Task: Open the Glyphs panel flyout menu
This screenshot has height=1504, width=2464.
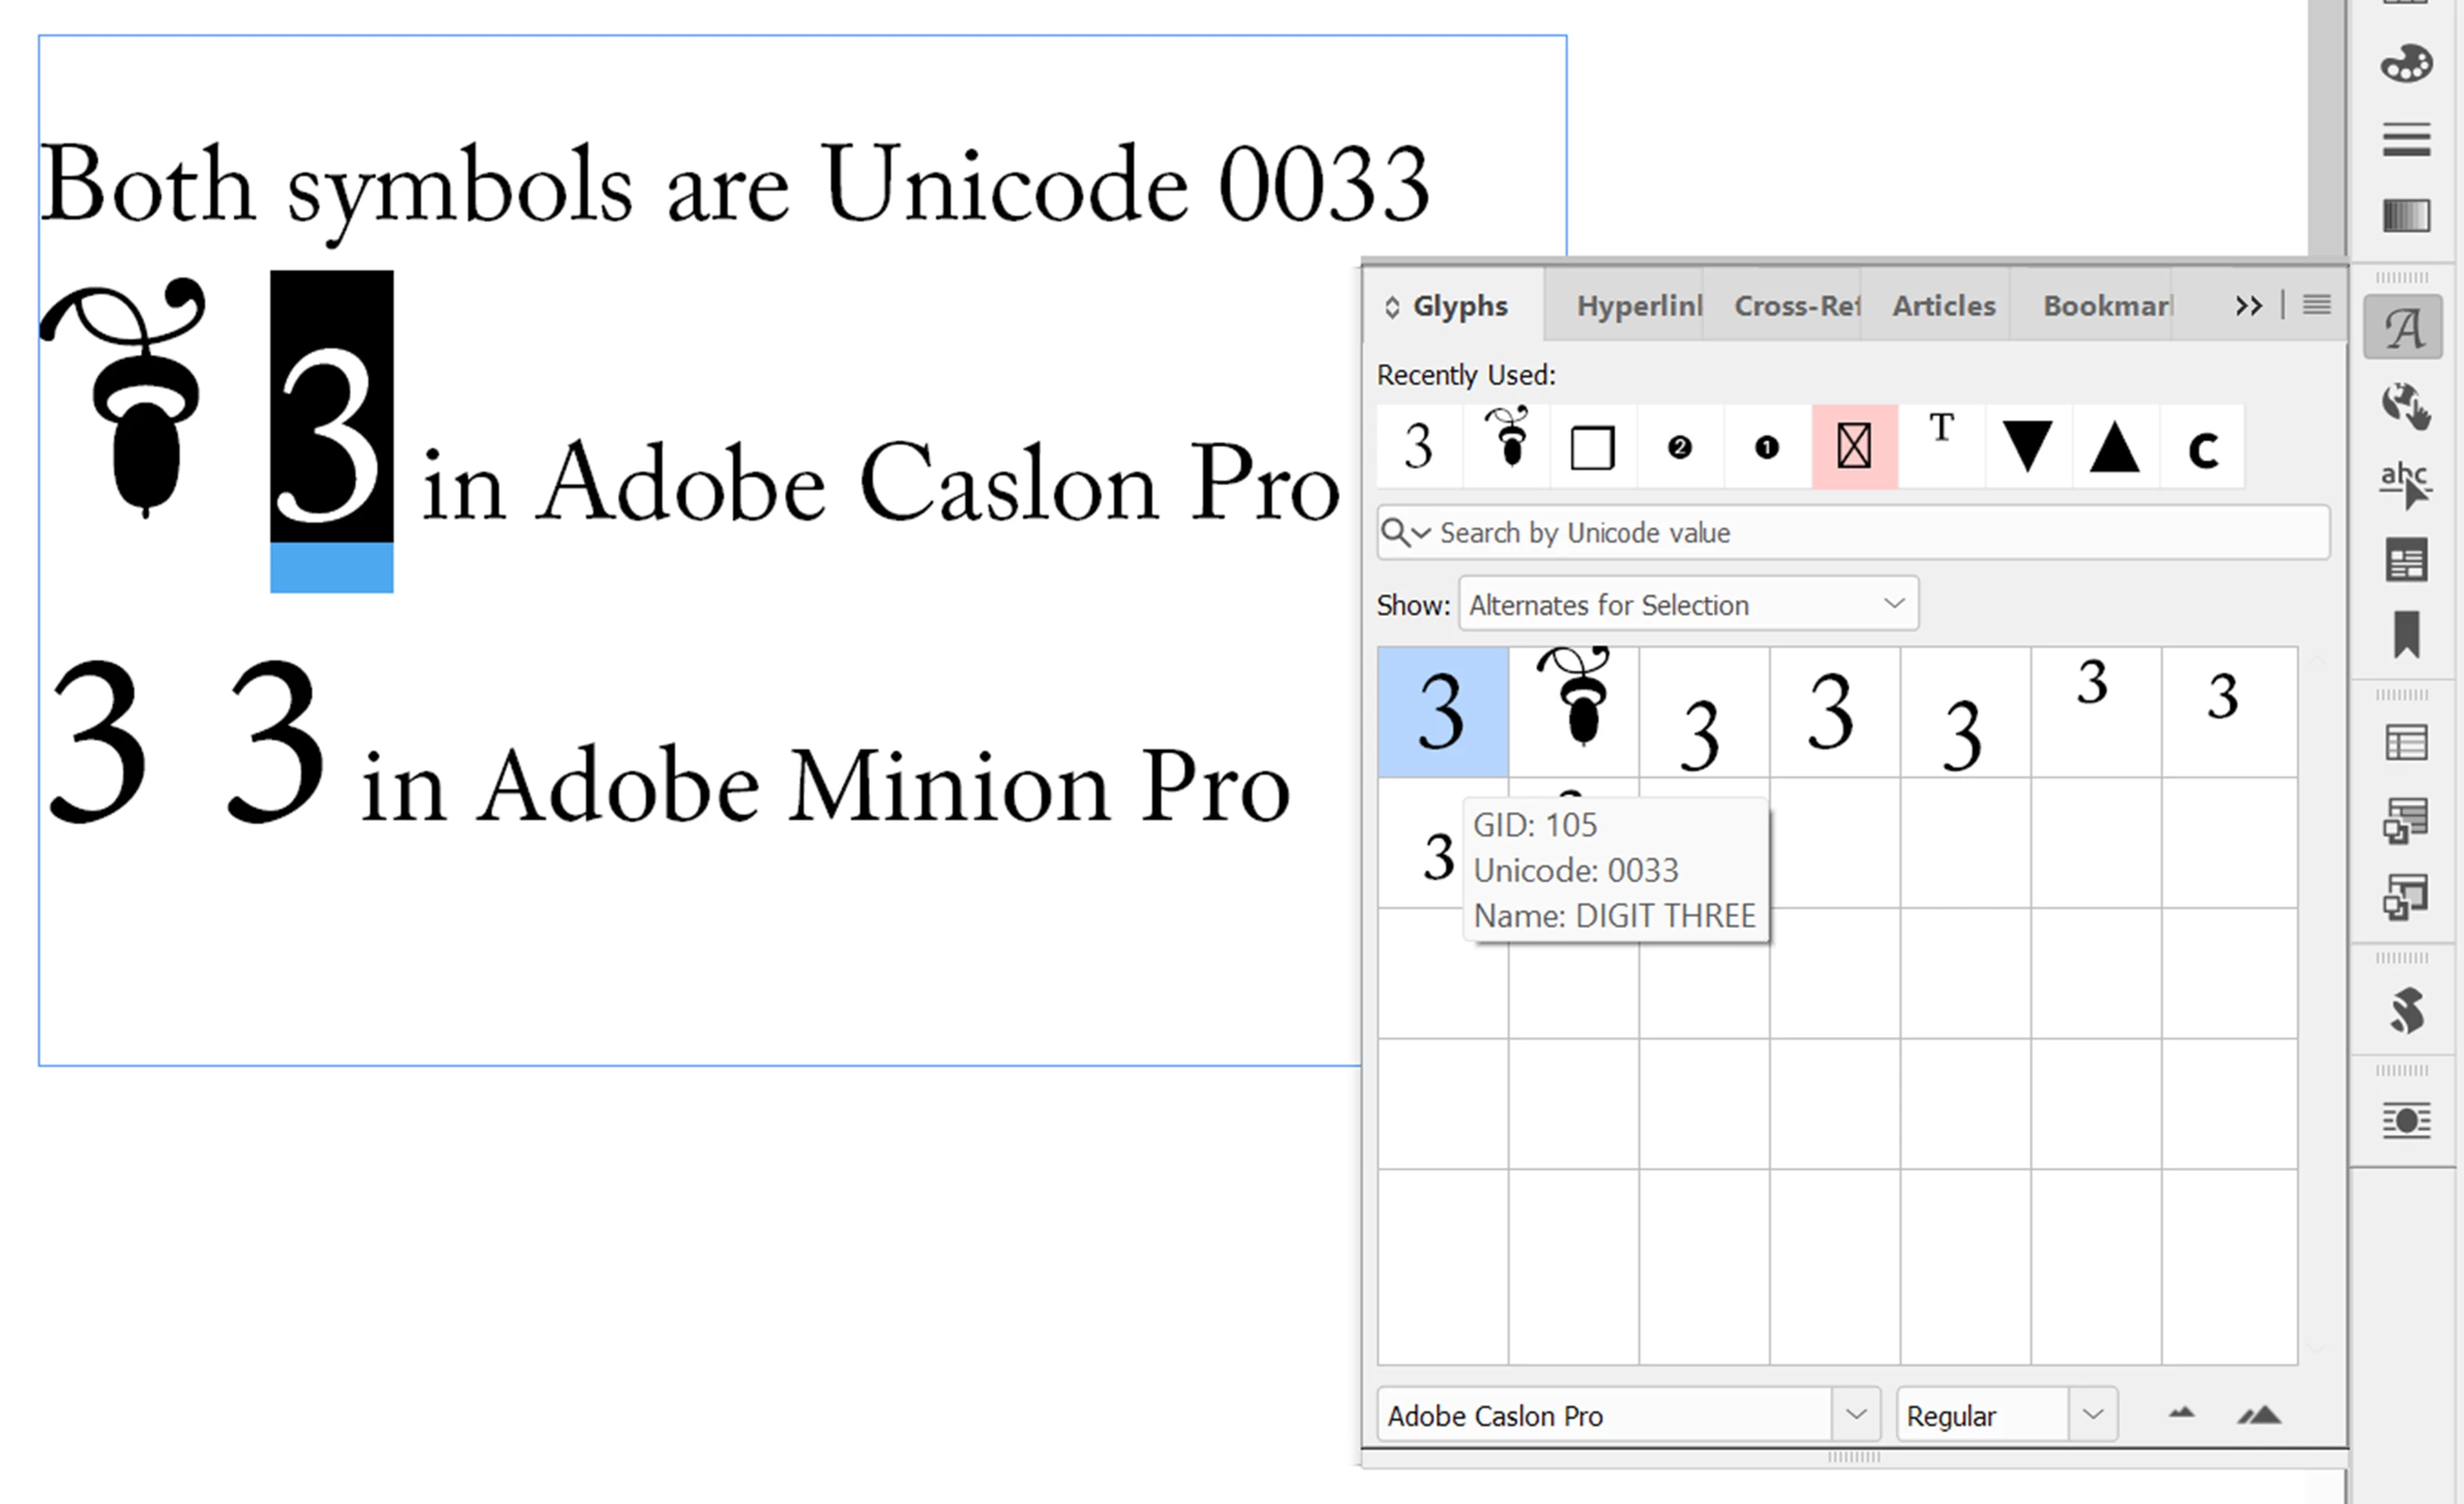Action: coord(2316,305)
